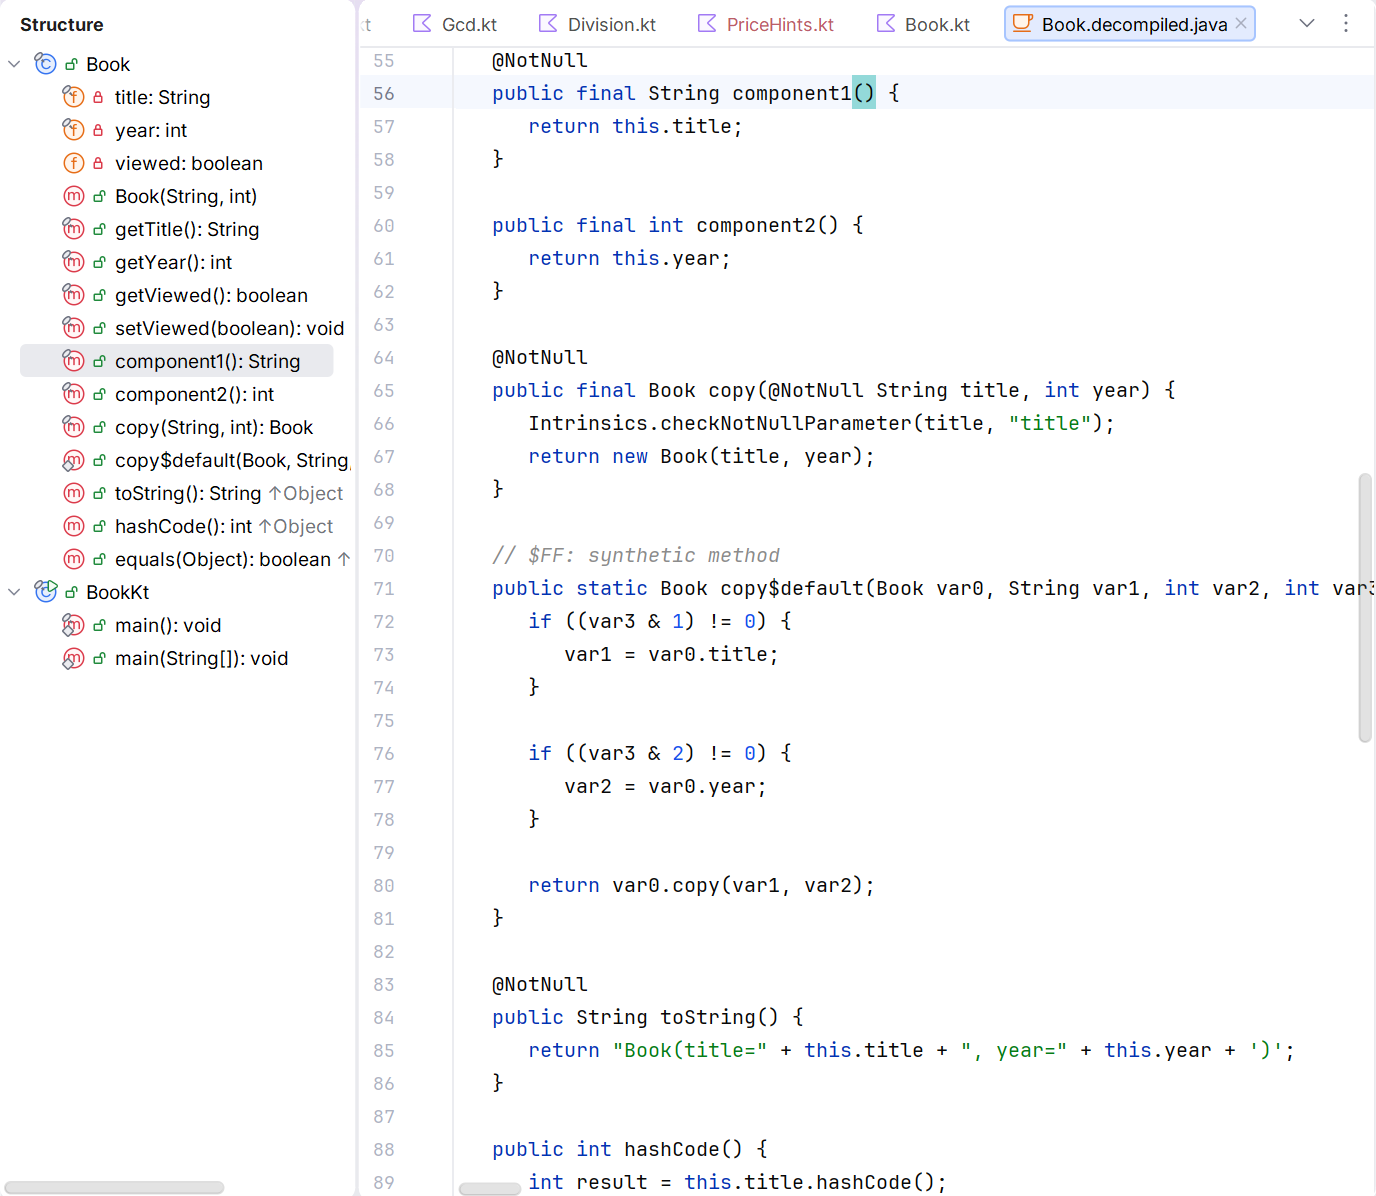Click the method icon of main(): void
The height and width of the screenshot is (1196, 1376).
coord(73,625)
